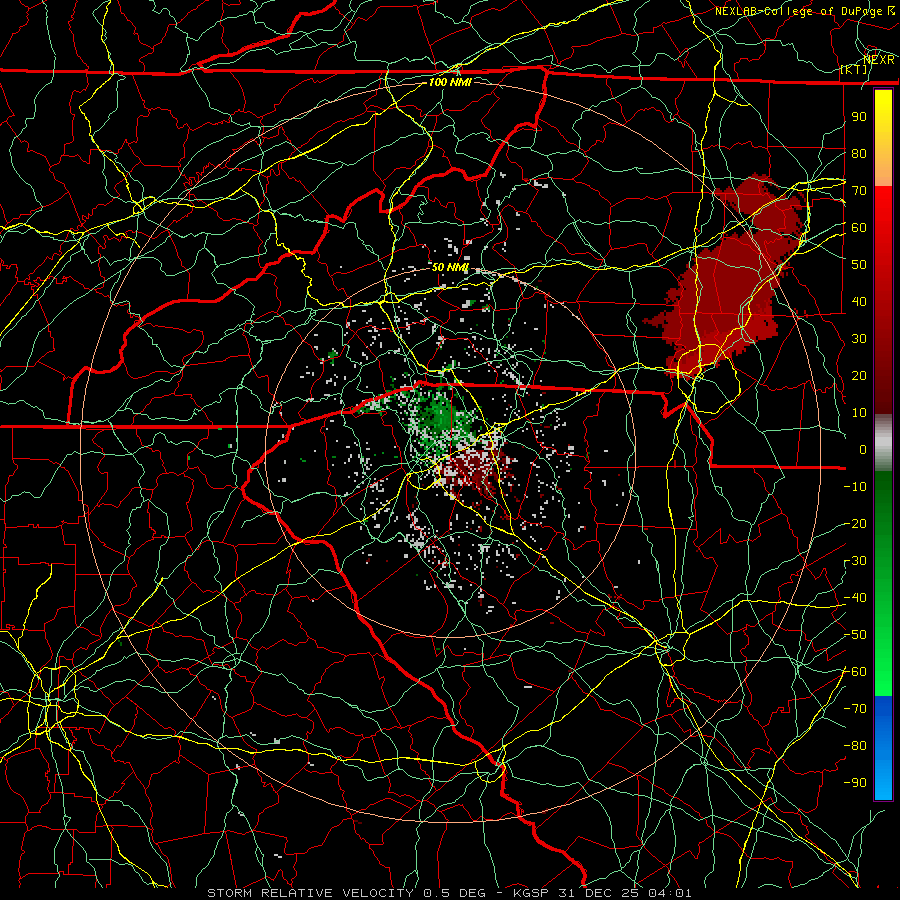Click the -90 value on the velocity scale

[855, 783]
